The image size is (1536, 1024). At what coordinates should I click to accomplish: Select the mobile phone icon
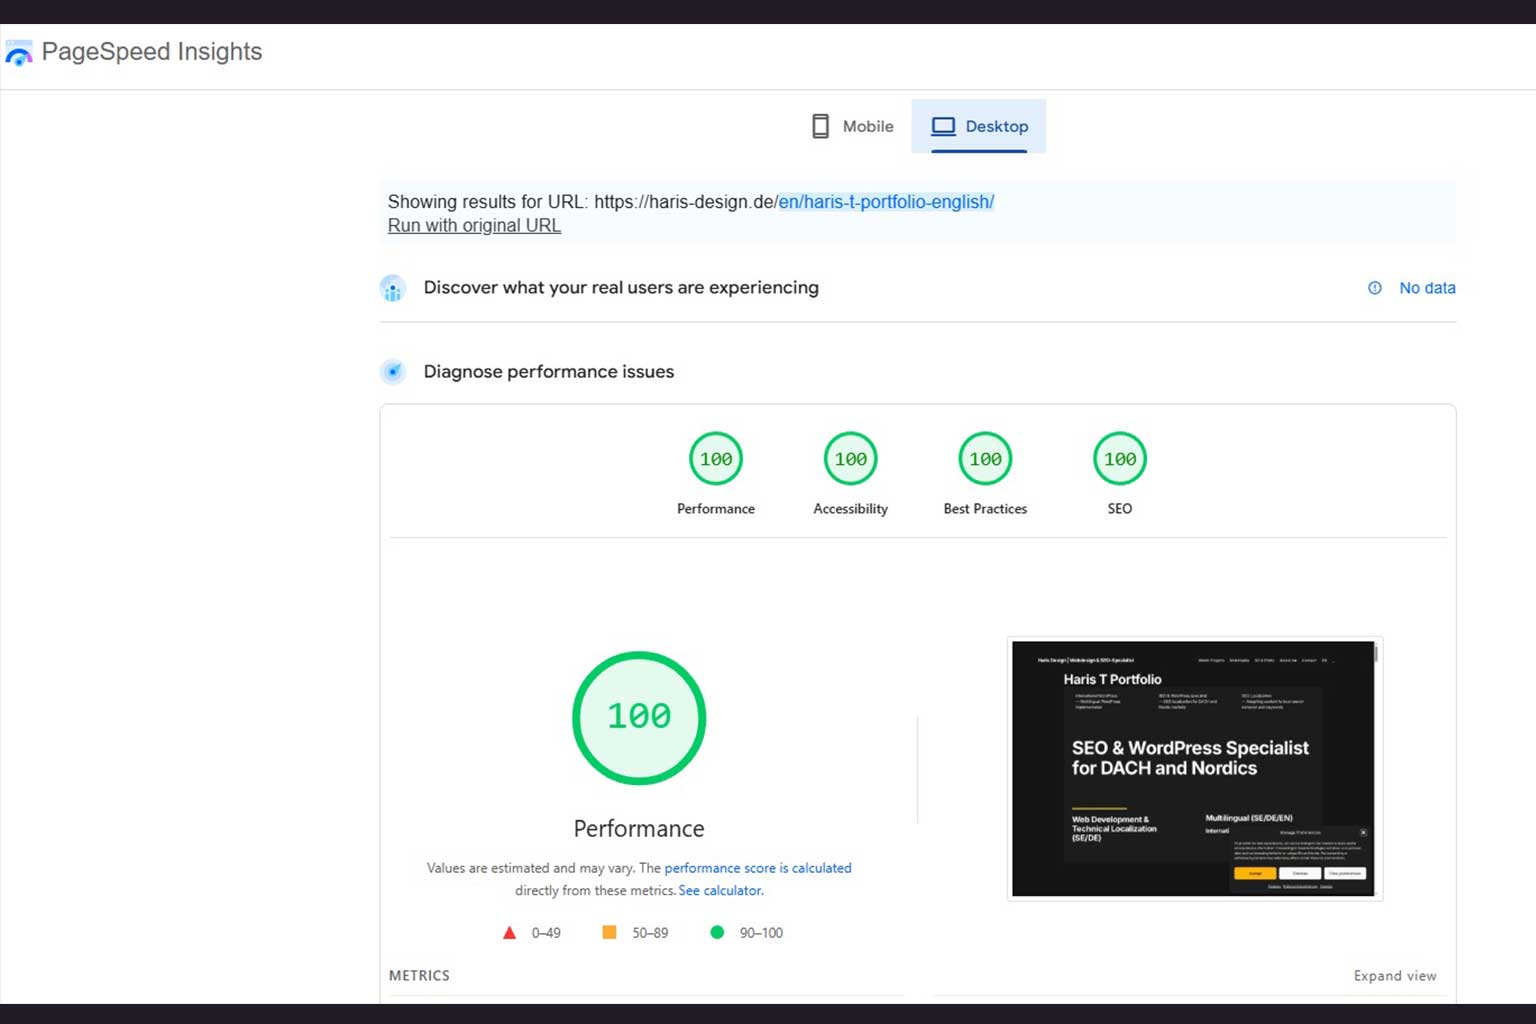820,125
